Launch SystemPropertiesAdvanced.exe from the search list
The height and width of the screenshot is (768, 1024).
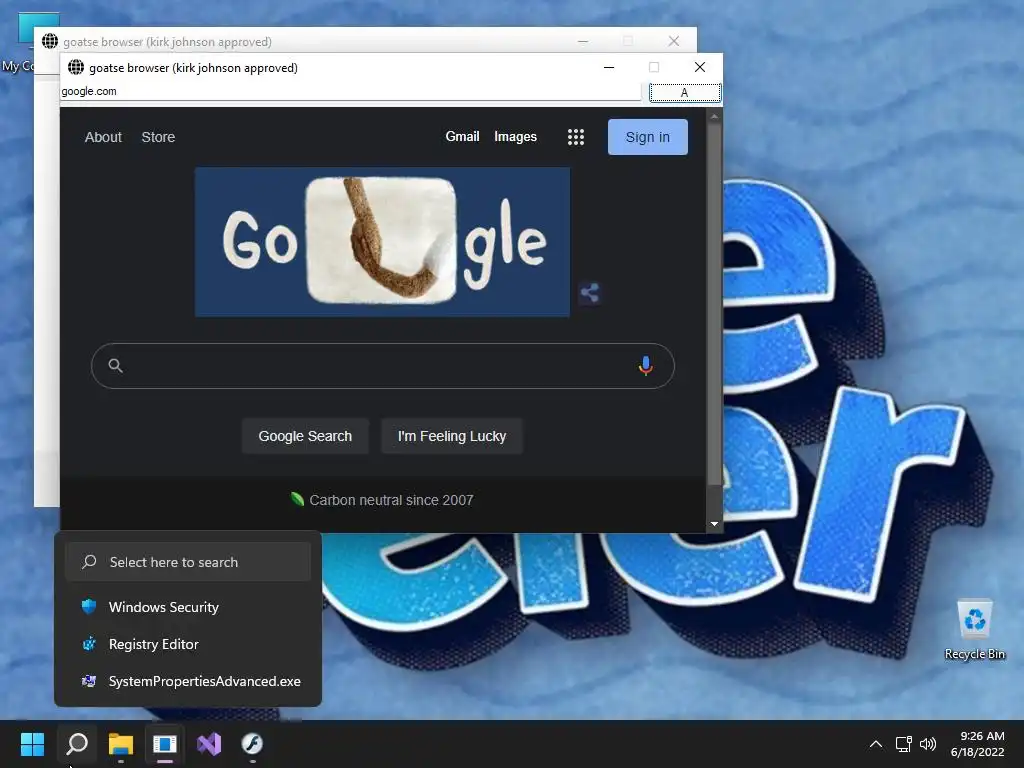point(188,681)
